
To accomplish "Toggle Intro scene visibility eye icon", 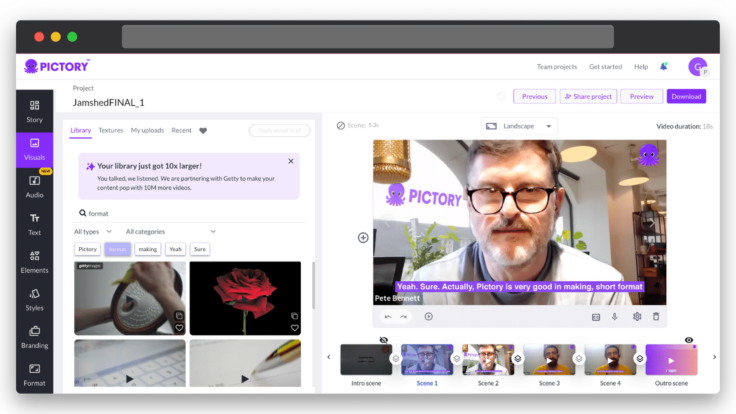I will 383,340.
